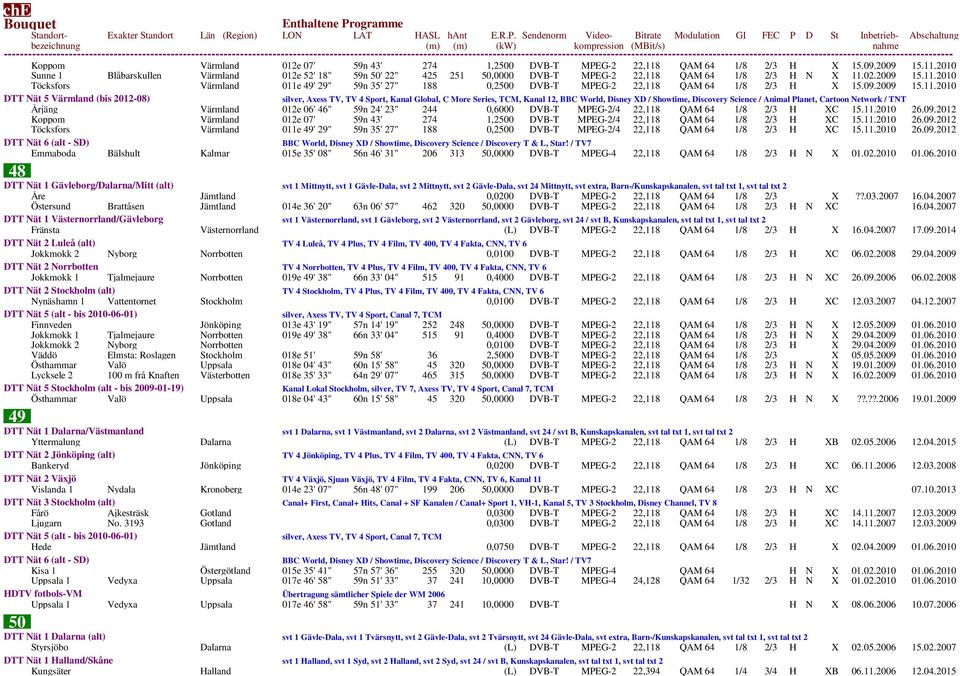
Task: Click exact location "Blåbarskullen"
Action: pos(134,76)
